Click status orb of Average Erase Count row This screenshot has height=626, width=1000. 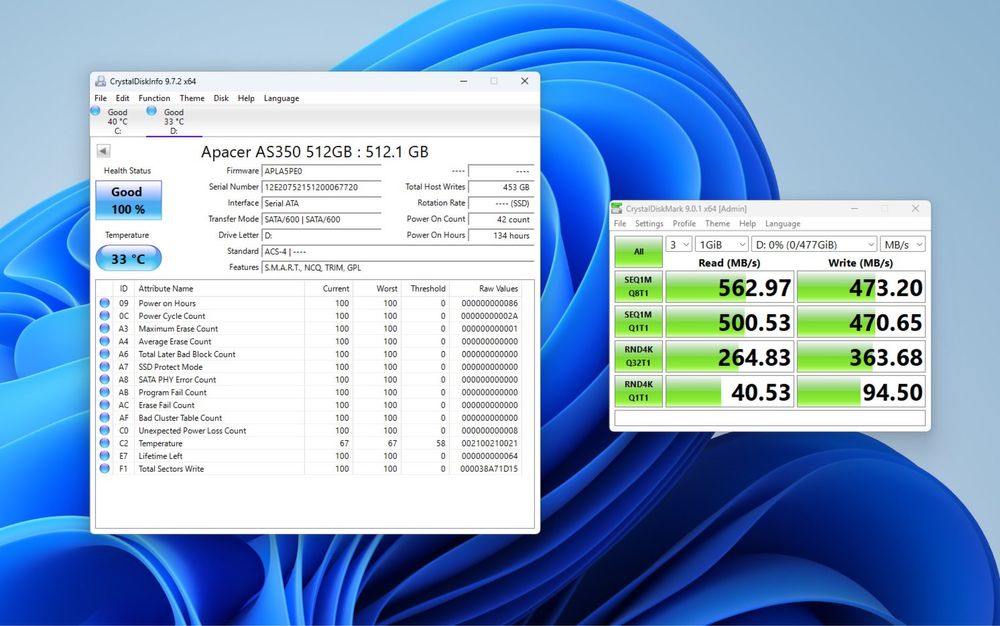pos(105,341)
